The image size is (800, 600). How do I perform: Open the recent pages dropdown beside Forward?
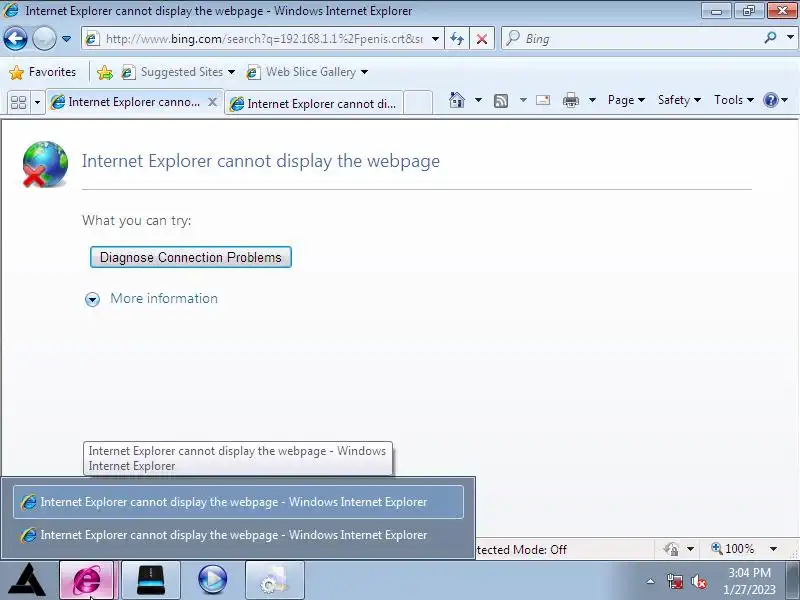(x=66, y=39)
